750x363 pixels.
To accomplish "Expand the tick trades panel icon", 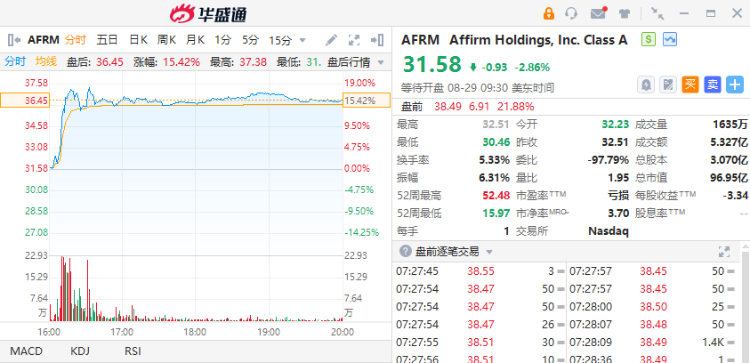I will point(724,252).
